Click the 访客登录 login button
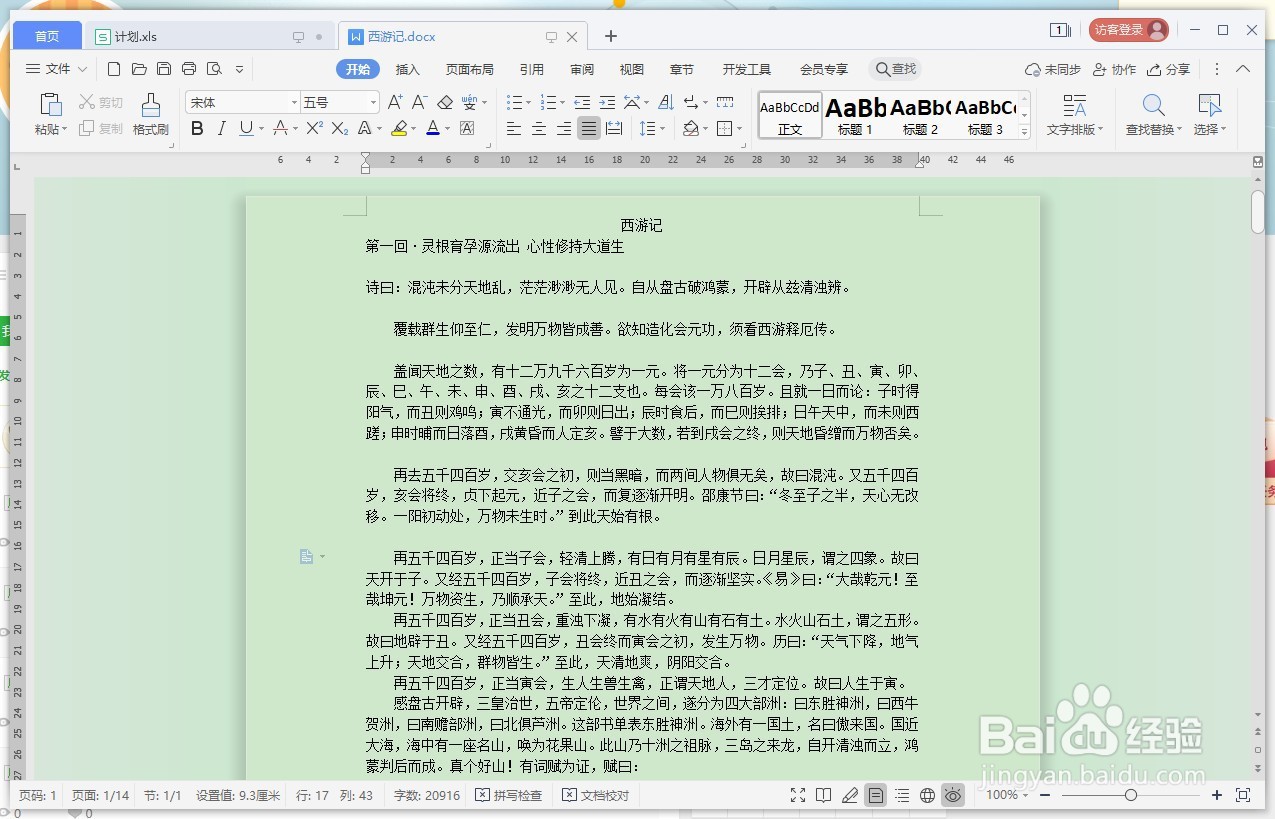Viewport: 1275px width, 819px height. (1129, 30)
